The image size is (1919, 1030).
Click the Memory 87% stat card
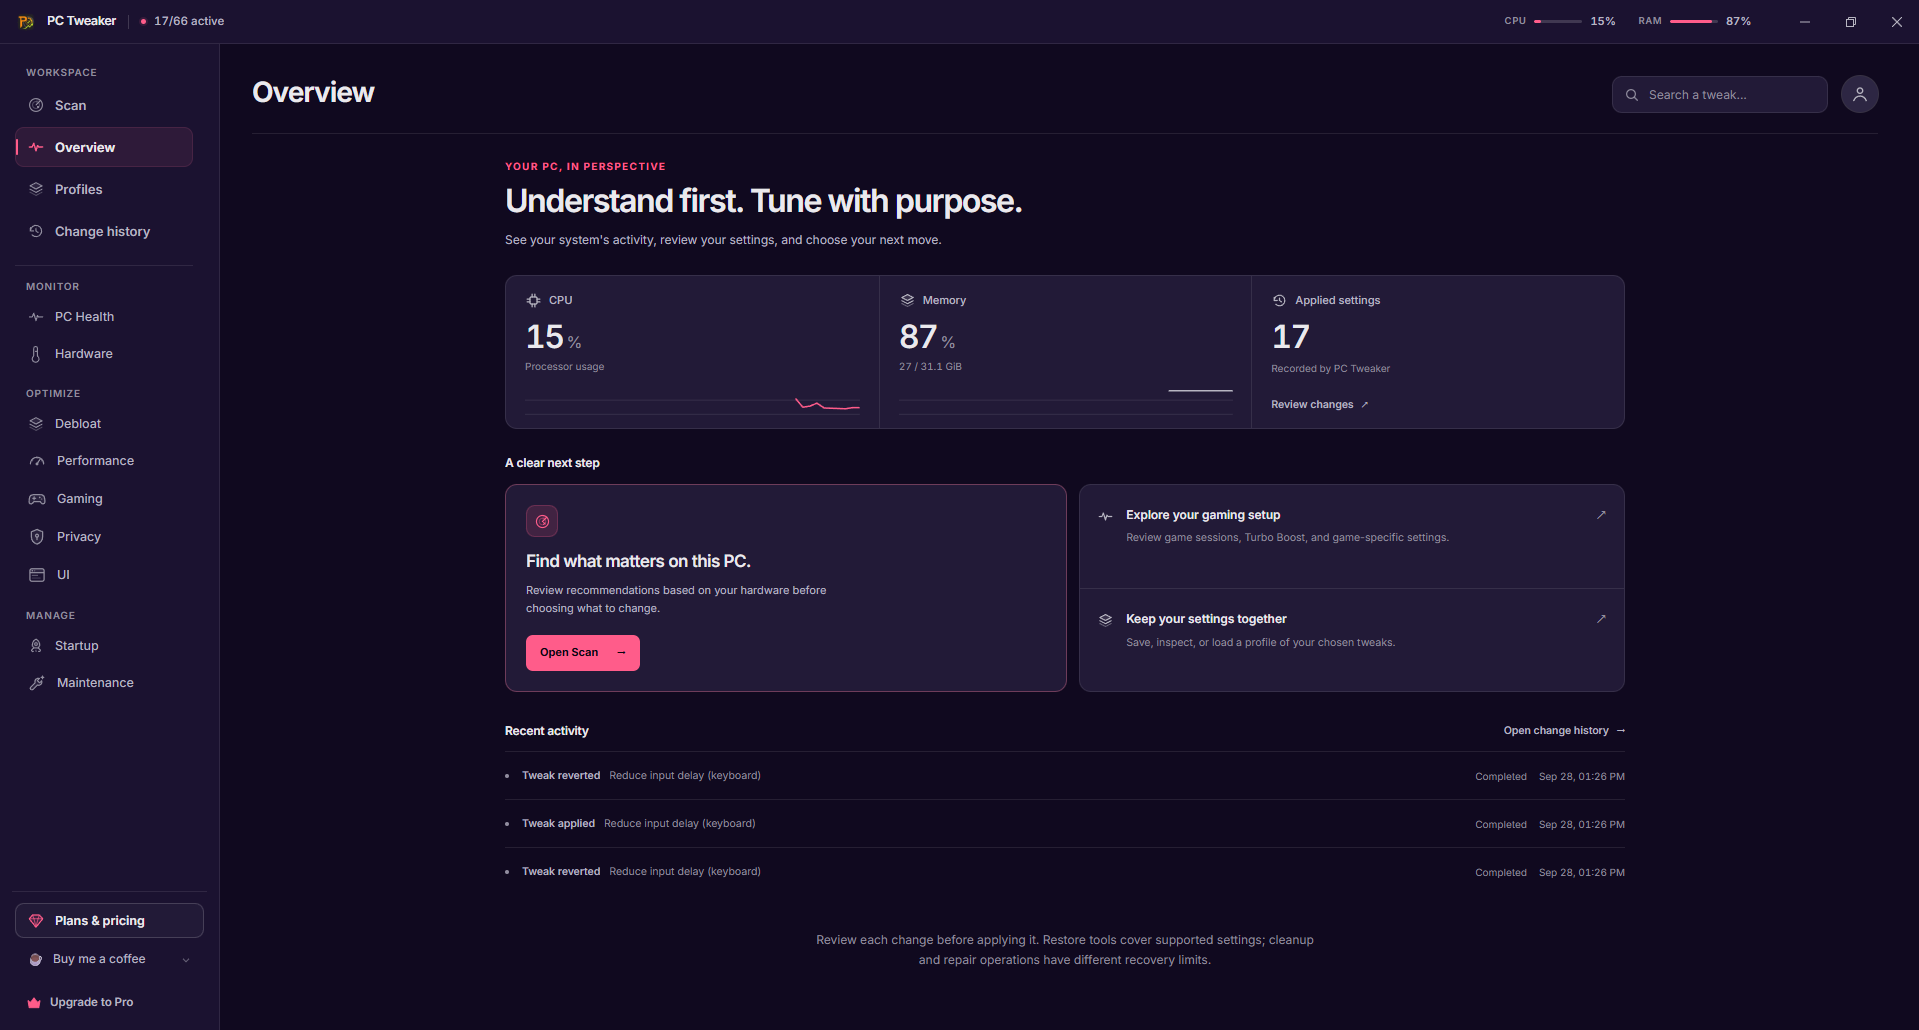pyautogui.click(x=1065, y=352)
